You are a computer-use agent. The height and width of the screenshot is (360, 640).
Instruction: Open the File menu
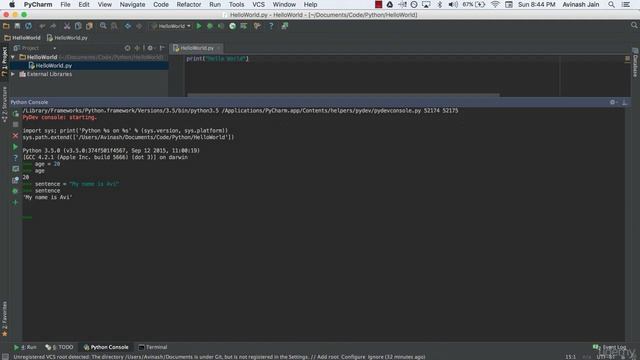point(65,4)
